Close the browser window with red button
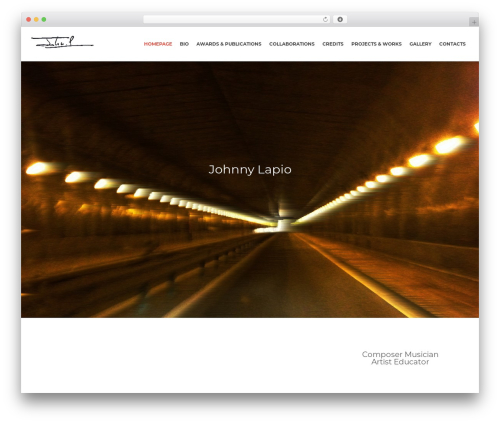 point(29,20)
